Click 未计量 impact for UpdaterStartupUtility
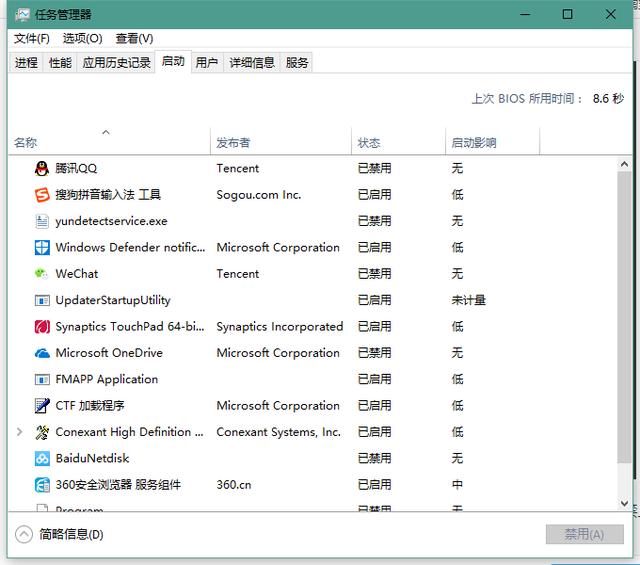 pyautogui.click(x=469, y=300)
